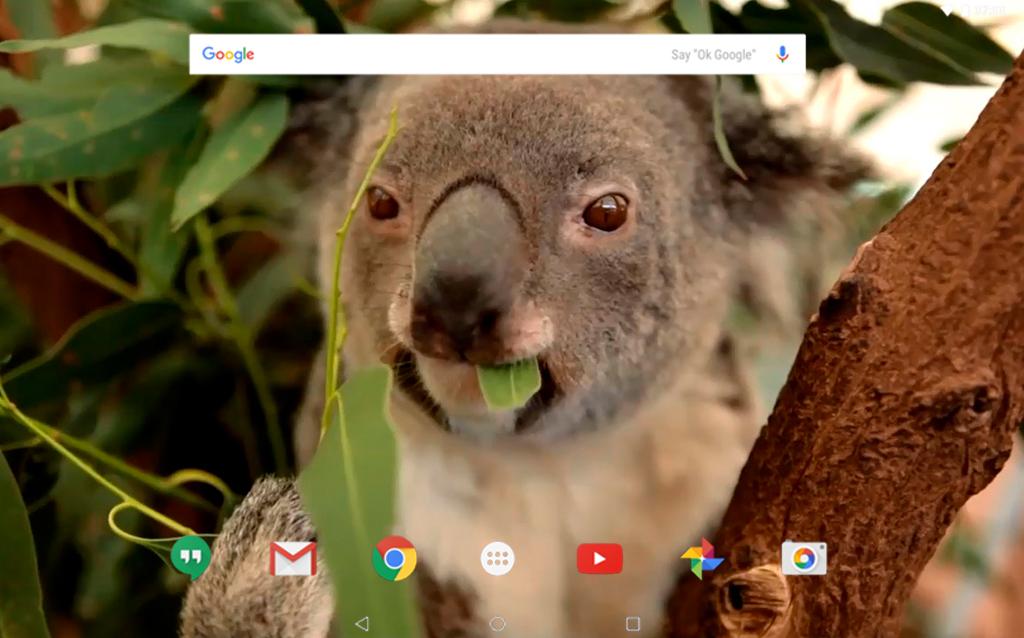1024x638 pixels.
Task: Click the Google logo in search bar
Action: 228,55
